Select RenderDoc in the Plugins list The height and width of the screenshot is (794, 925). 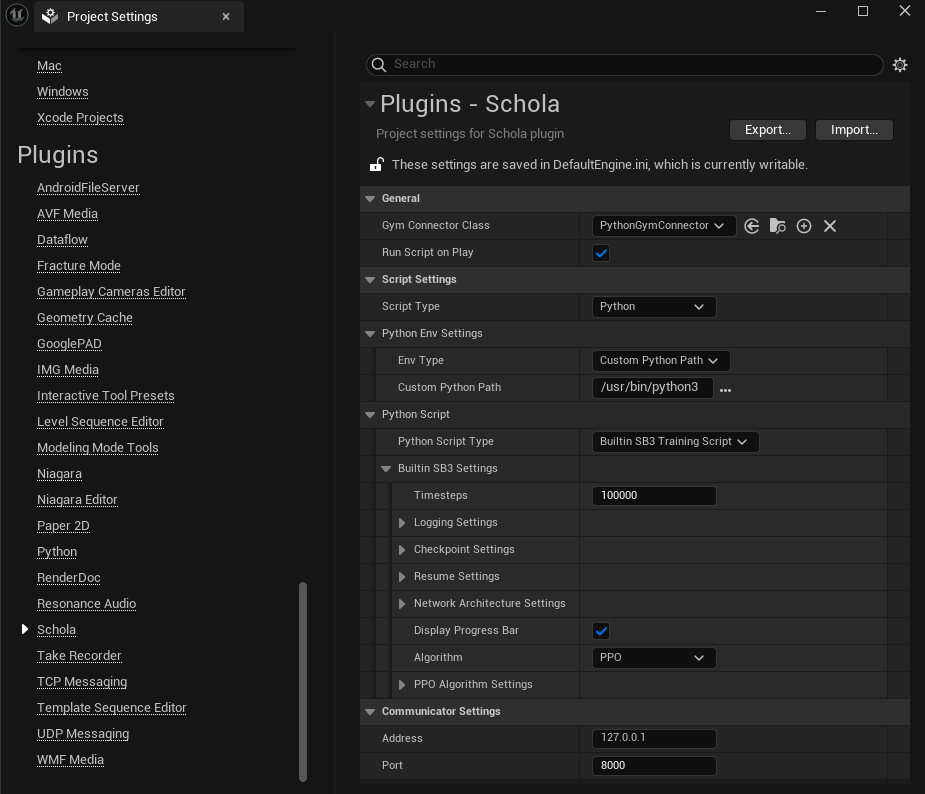(x=69, y=578)
